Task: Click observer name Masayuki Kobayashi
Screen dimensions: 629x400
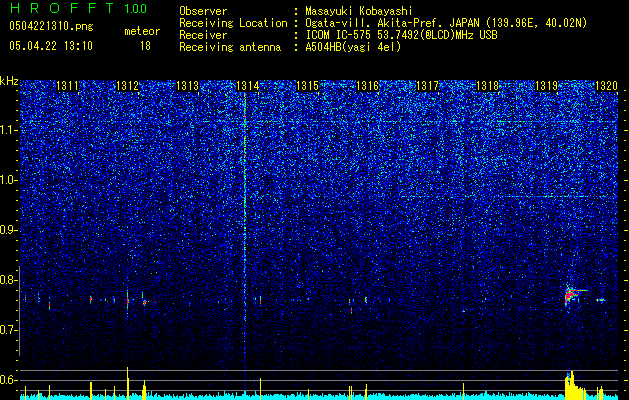Action: [358, 11]
